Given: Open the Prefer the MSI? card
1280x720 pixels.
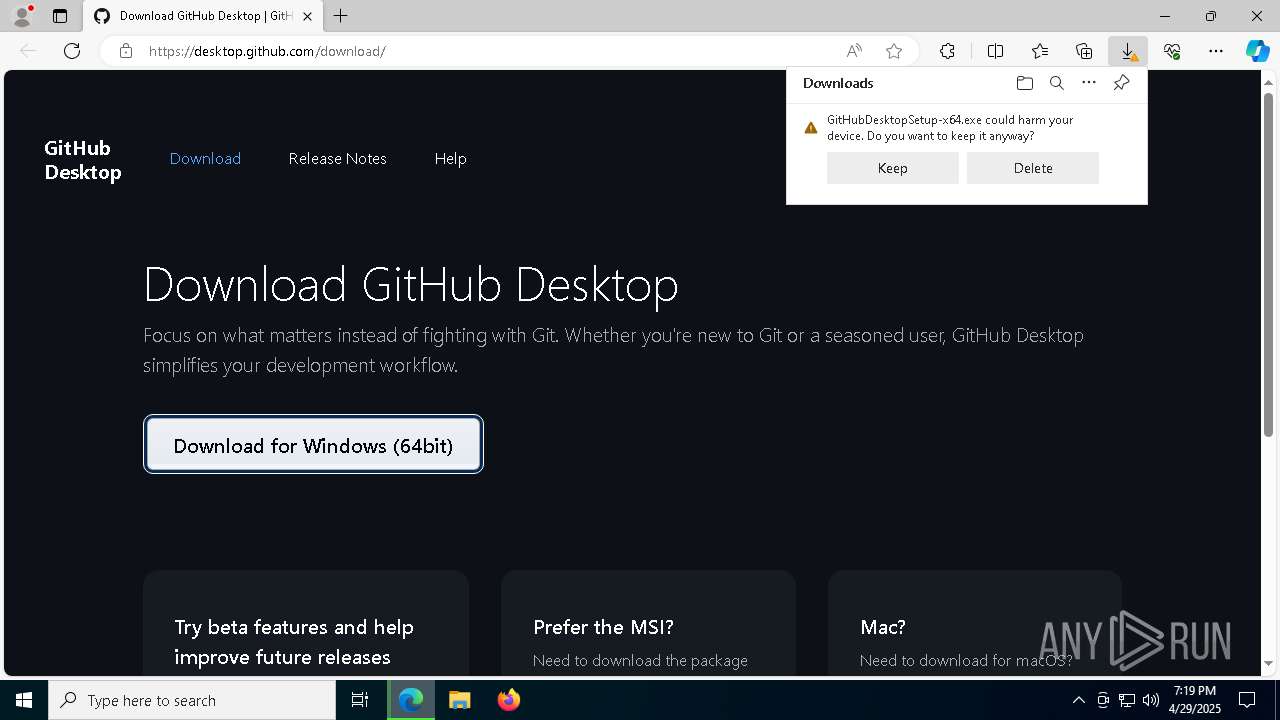Looking at the screenshot, I should [648, 623].
